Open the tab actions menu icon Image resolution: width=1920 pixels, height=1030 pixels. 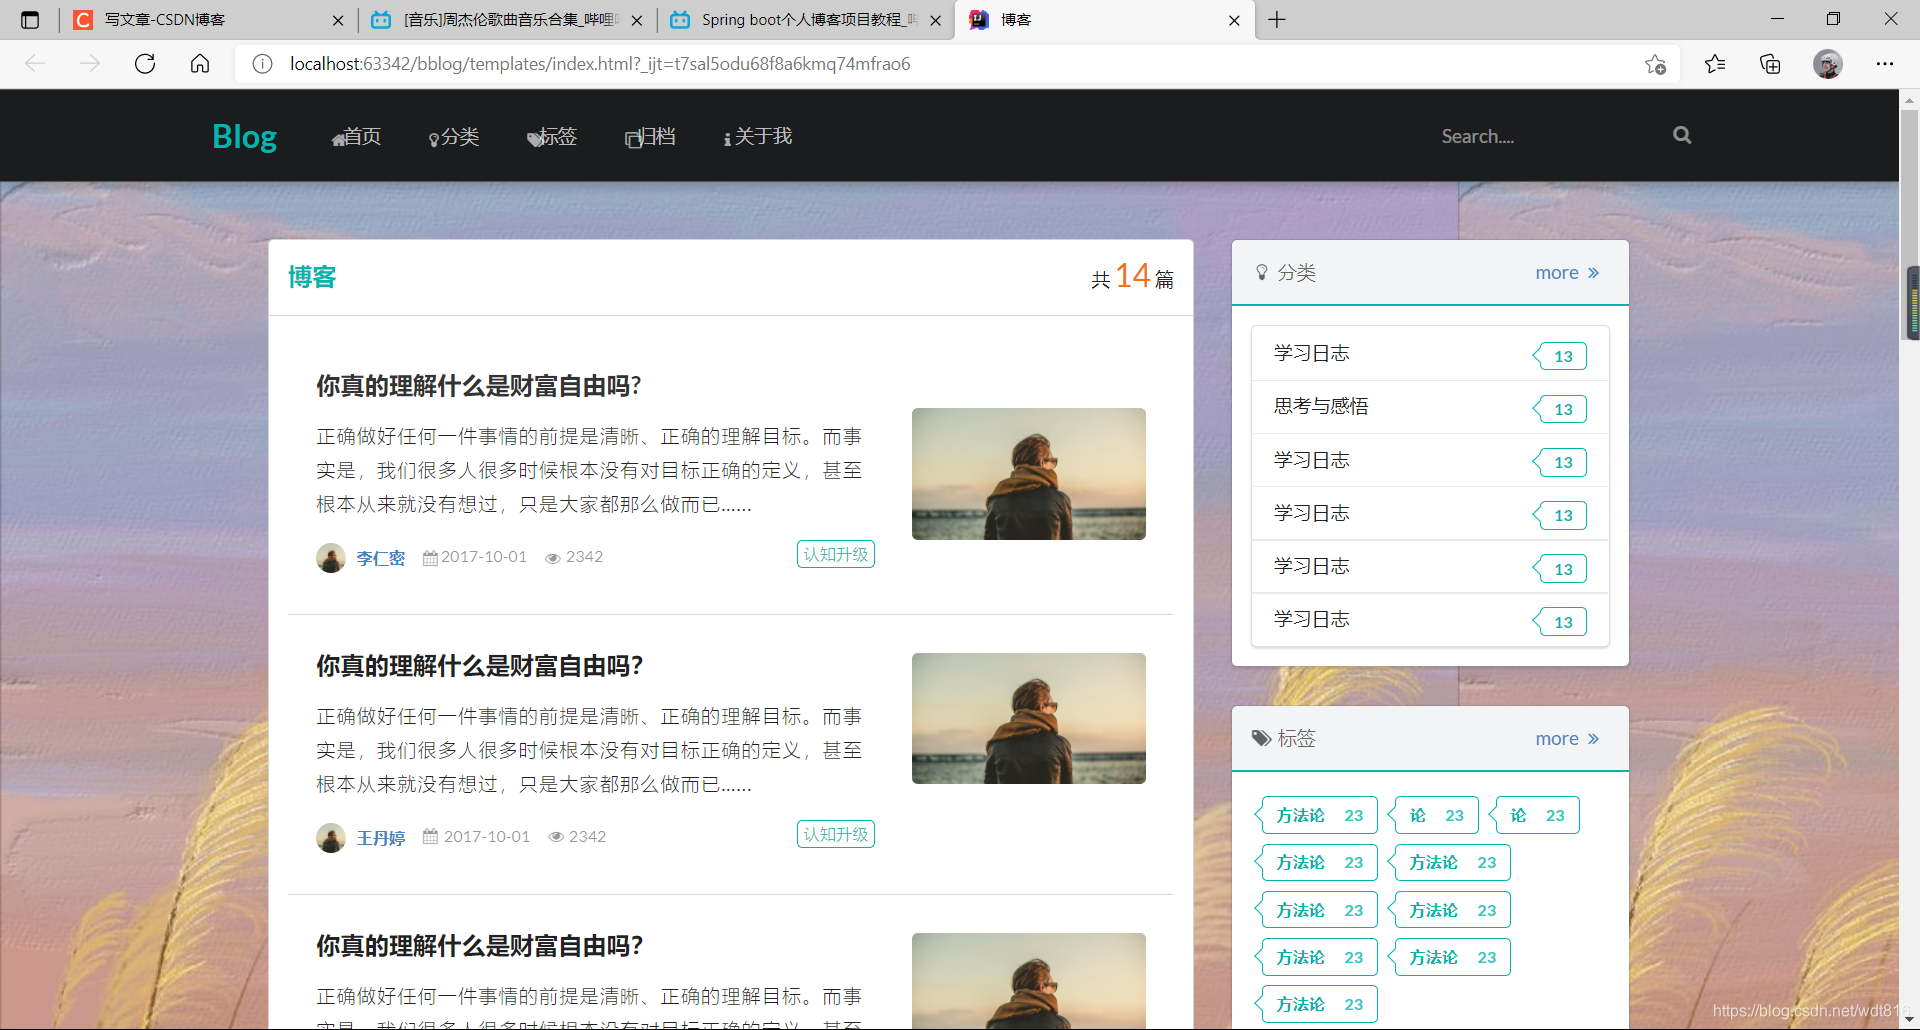[30, 19]
